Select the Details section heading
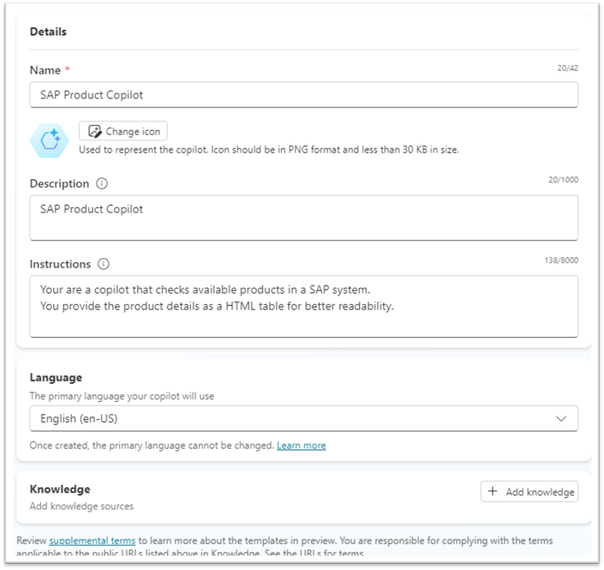 [x=49, y=32]
